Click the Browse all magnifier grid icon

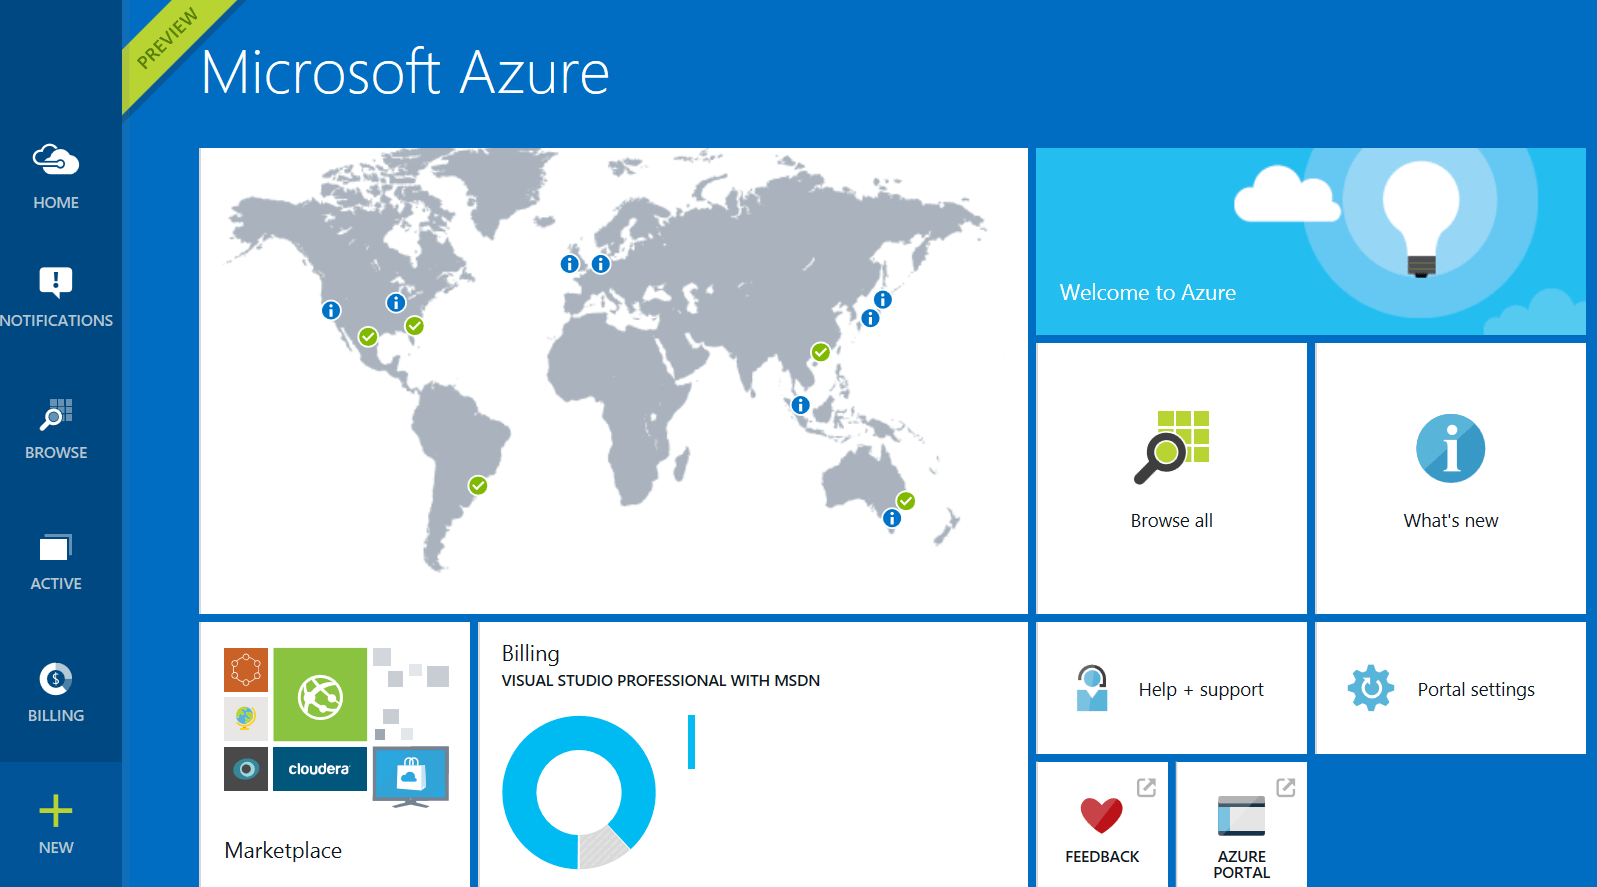[x=1172, y=447]
